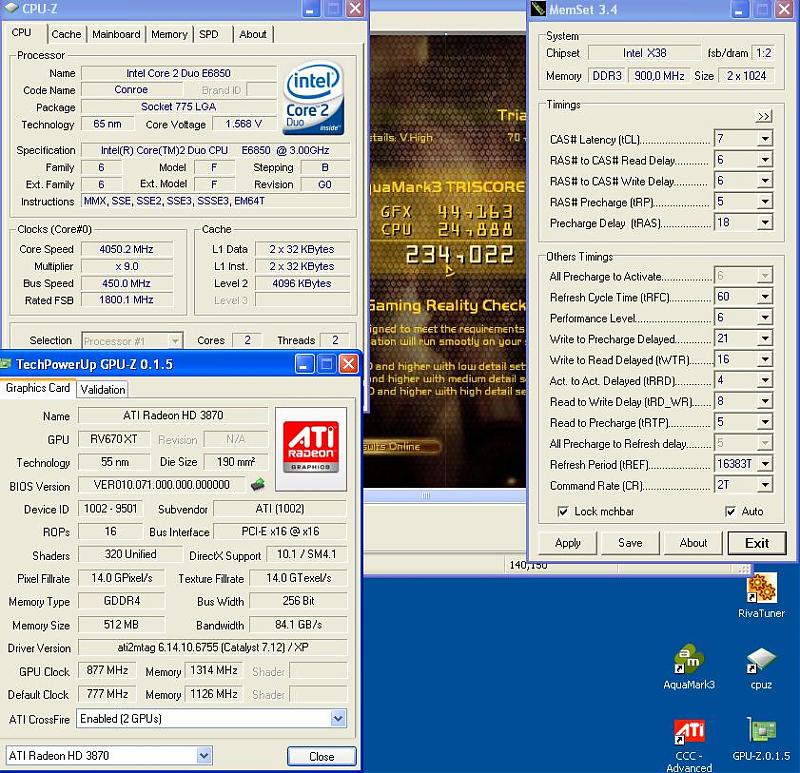Open the Precharge Delay (tRAS) dropdown
The height and width of the screenshot is (773, 800).
click(764, 222)
